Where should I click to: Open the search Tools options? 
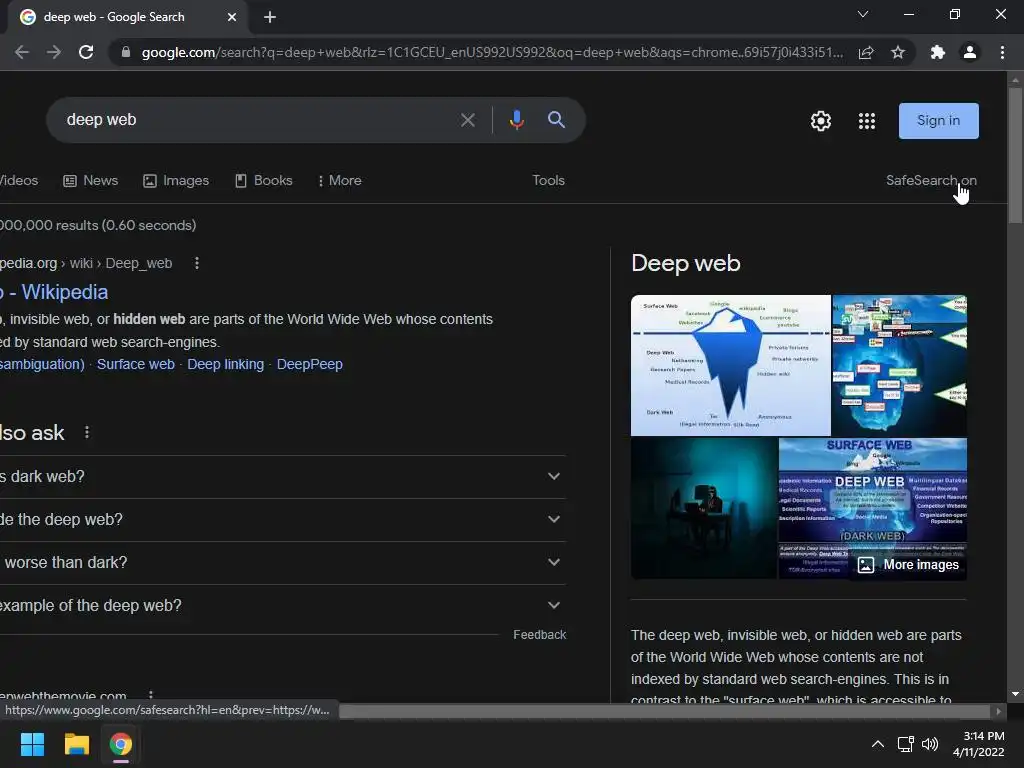point(549,180)
